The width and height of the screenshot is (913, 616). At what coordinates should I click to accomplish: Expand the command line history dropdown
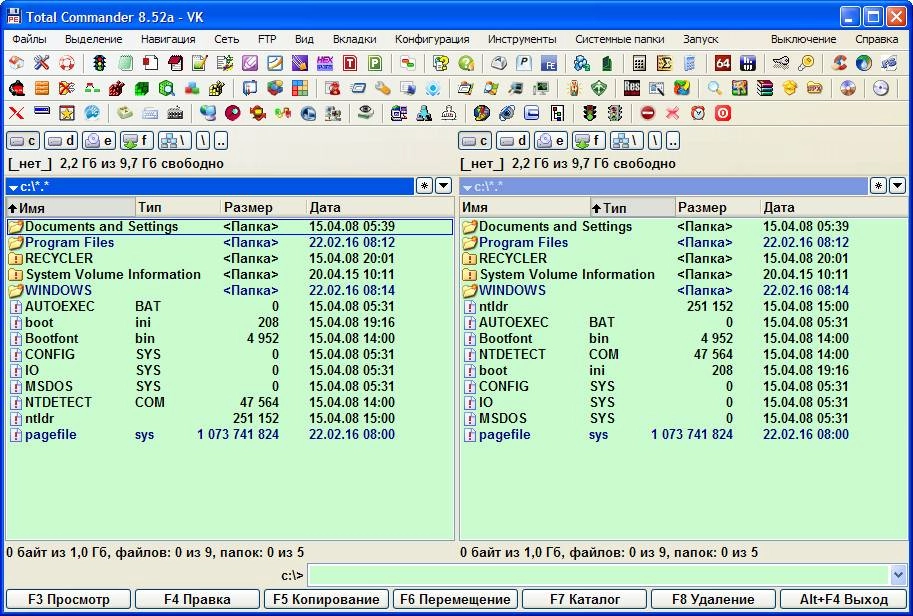[x=897, y=575]
